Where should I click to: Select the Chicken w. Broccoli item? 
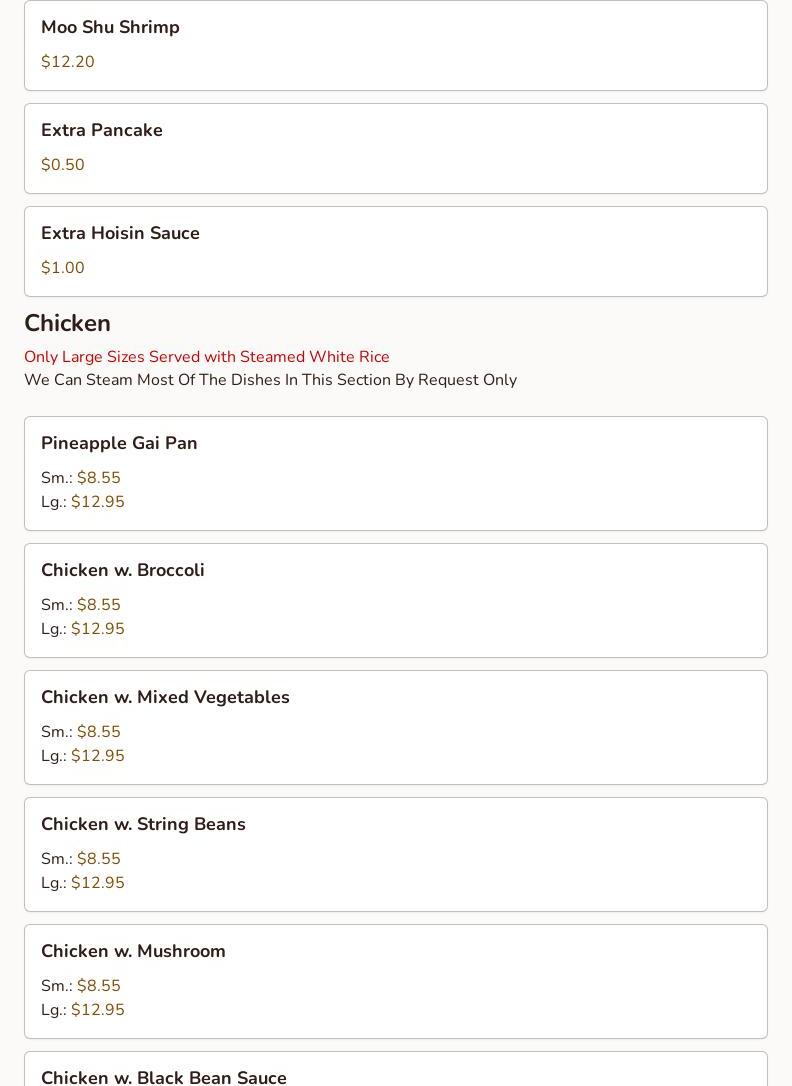123,570
